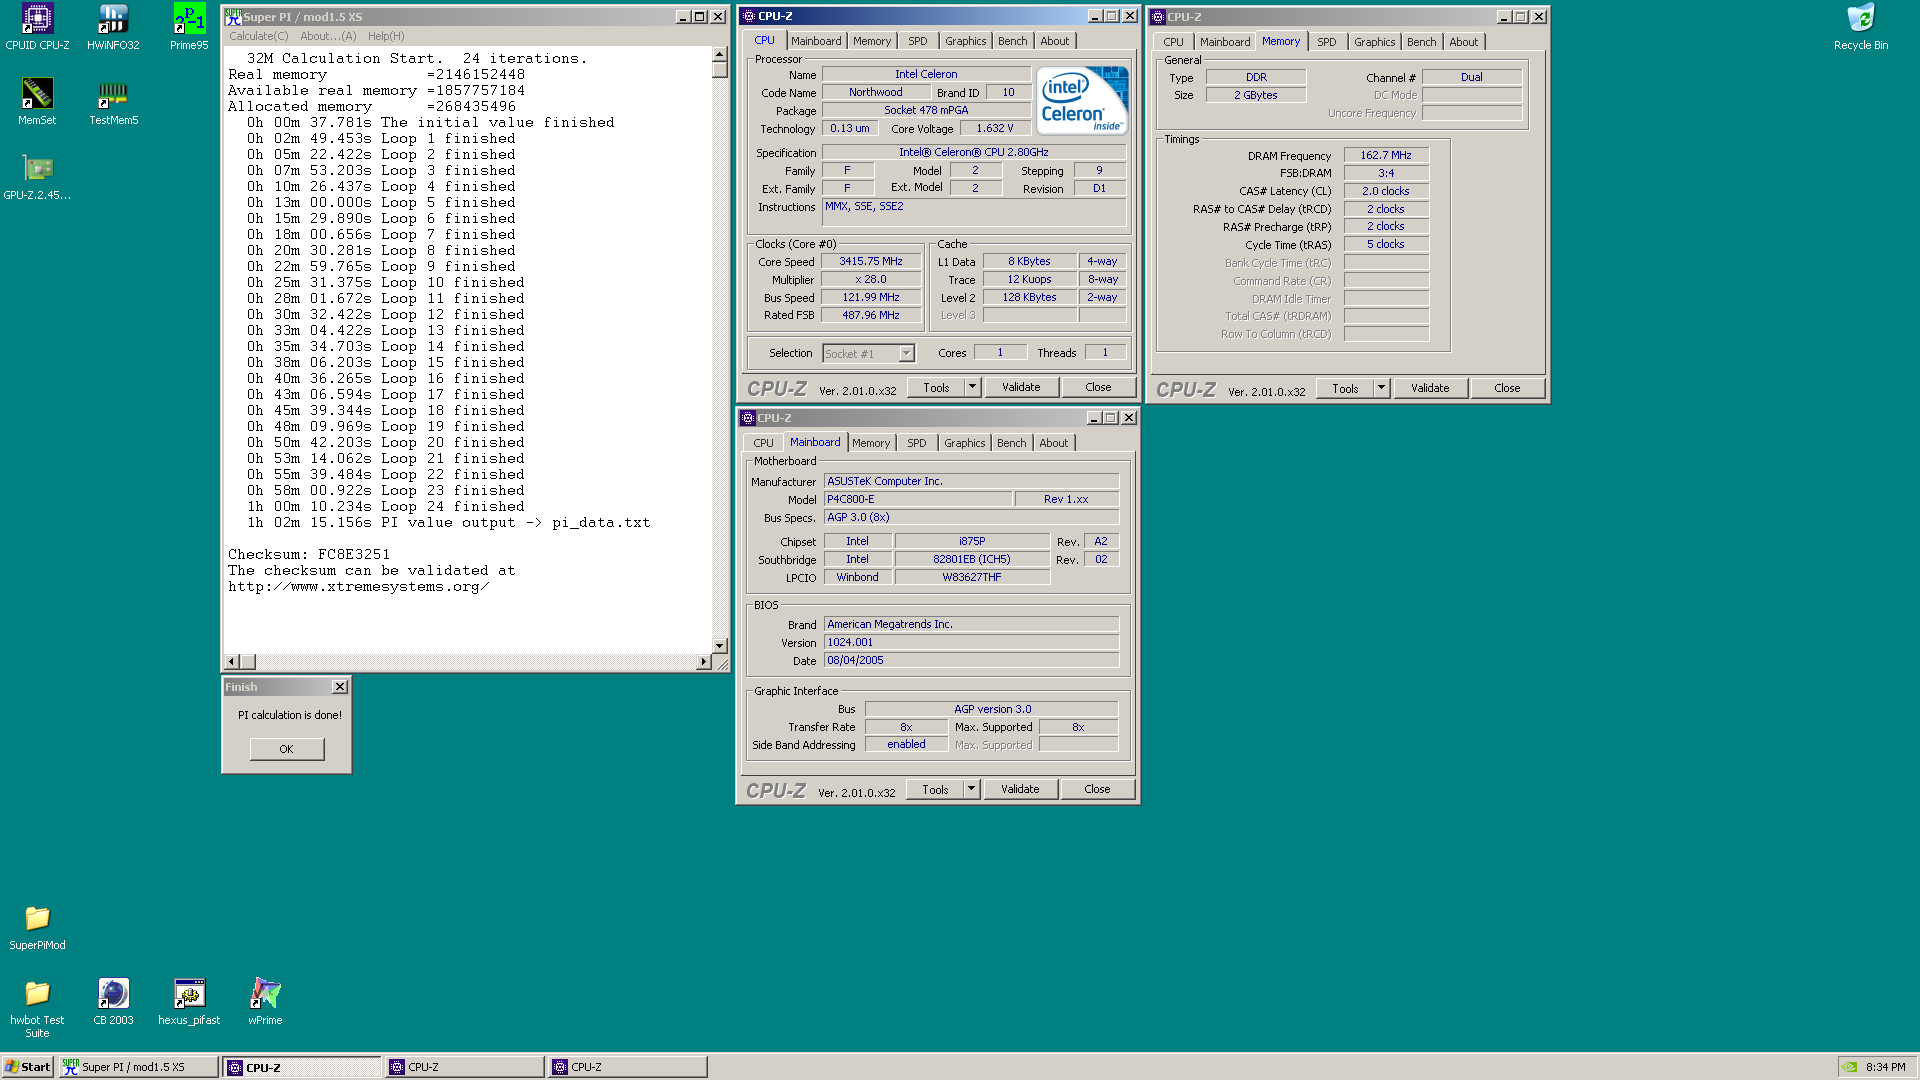Open Bench tab in CPU window
This screenshot has height=1080, width=1920.
(1012, 41)
